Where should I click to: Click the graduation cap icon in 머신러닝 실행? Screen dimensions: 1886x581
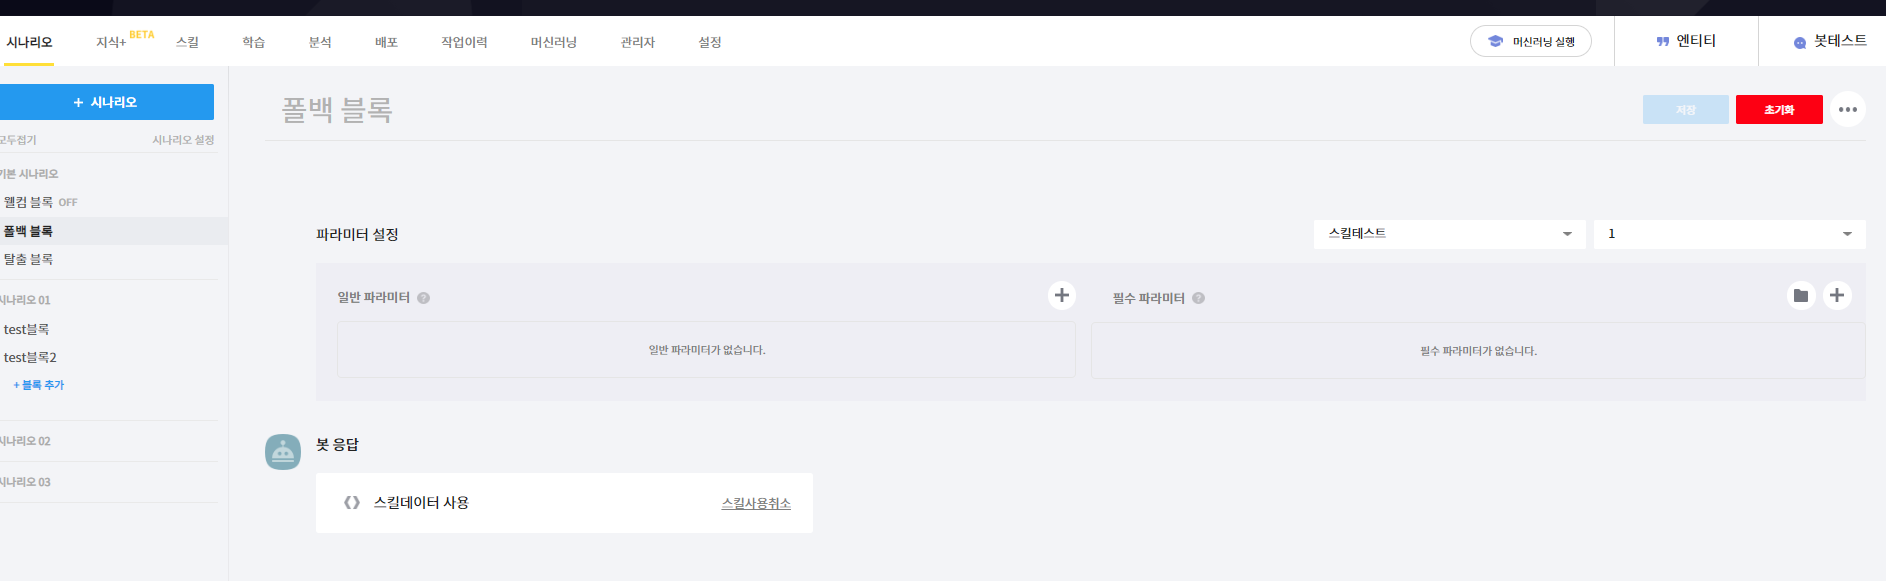(x=1495, y=41)
